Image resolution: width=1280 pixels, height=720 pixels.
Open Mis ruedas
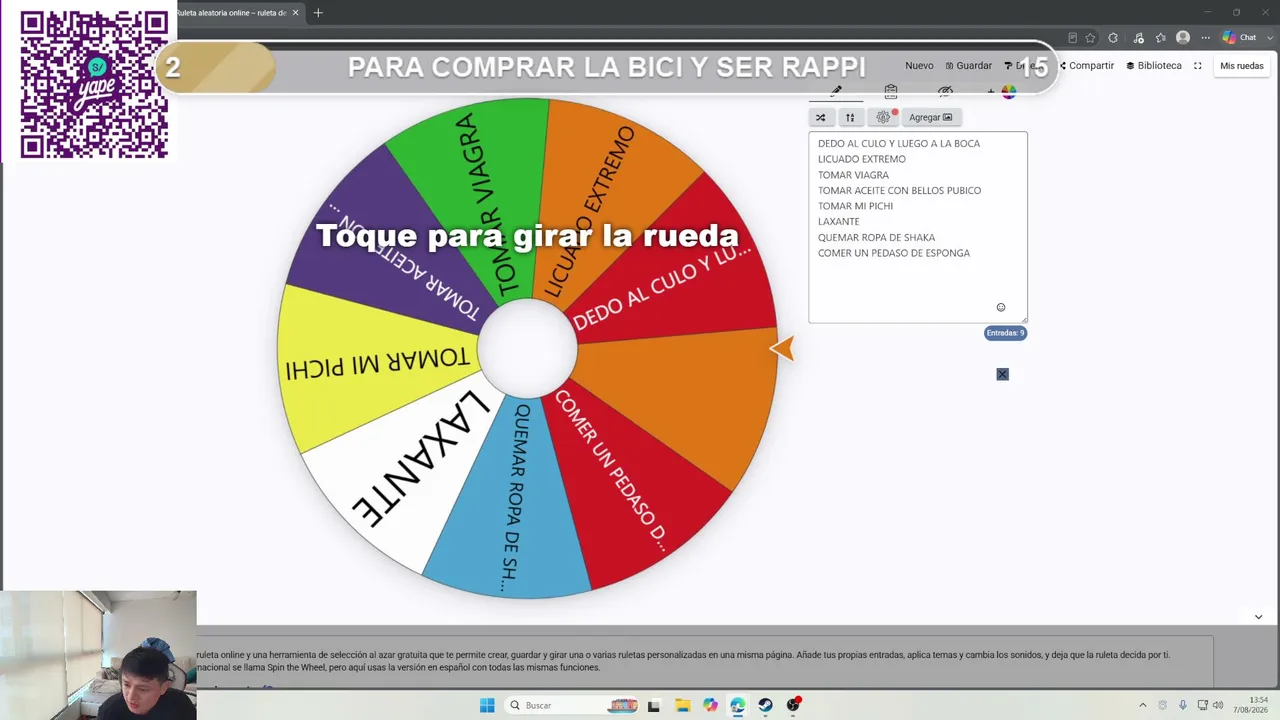tap(1242, 66)
